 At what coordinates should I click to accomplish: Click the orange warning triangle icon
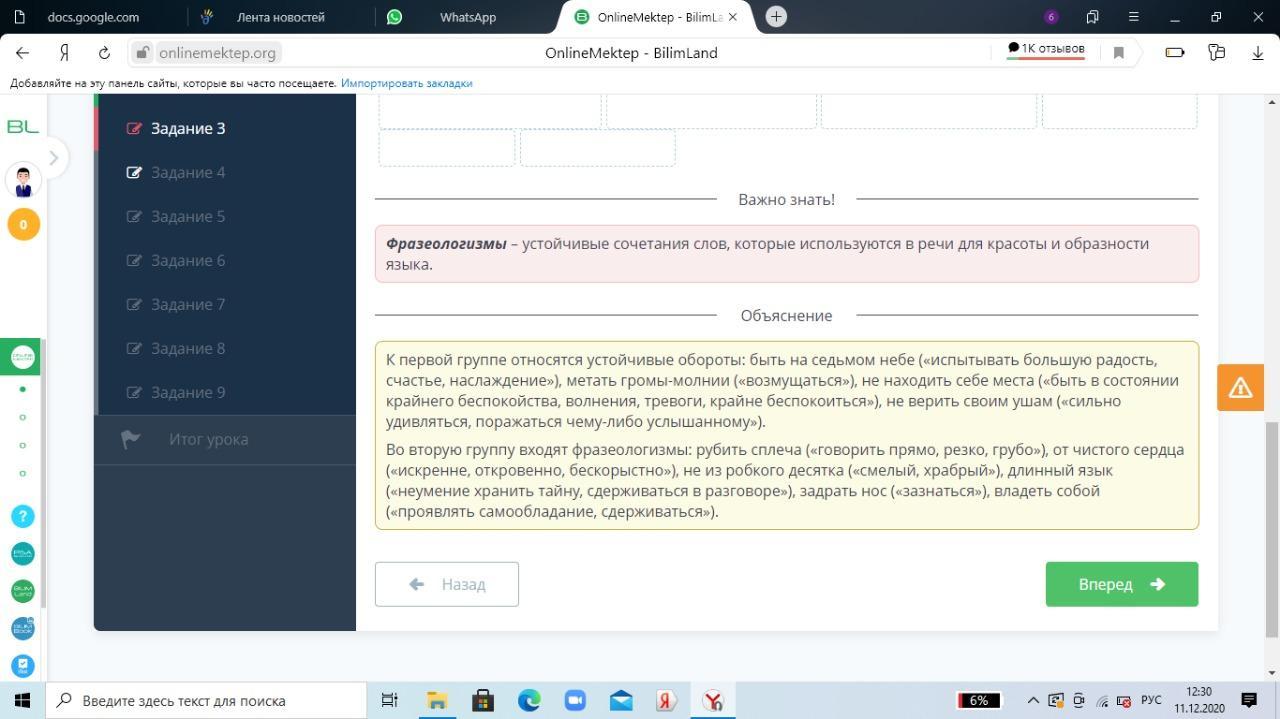(x=1240, y=388)
